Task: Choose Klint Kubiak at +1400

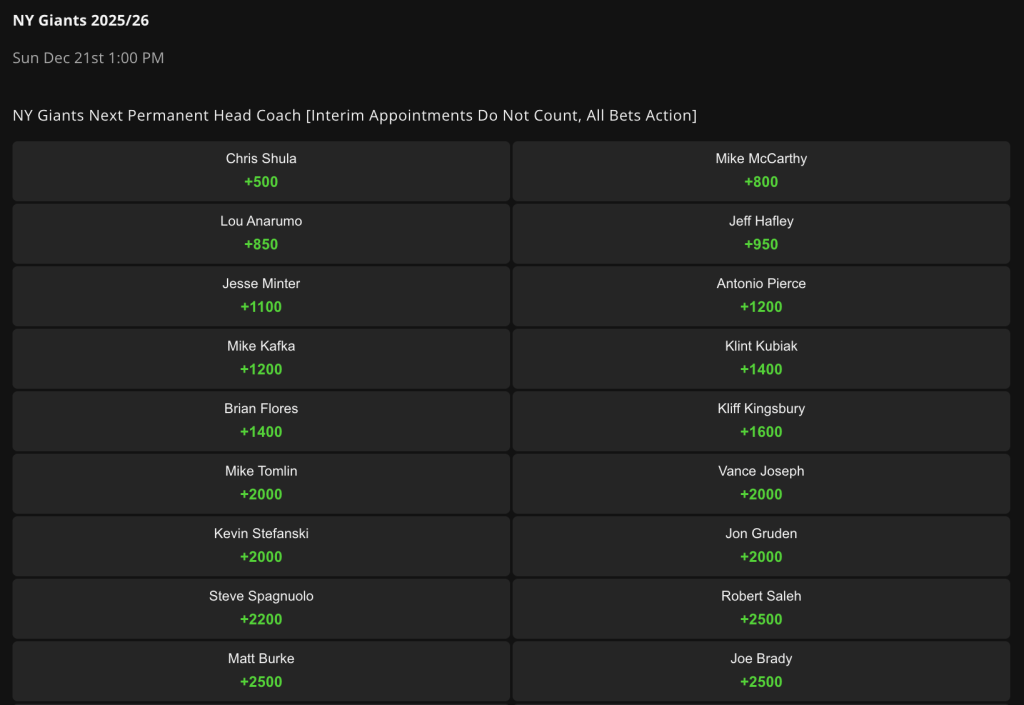Action: 761,358
